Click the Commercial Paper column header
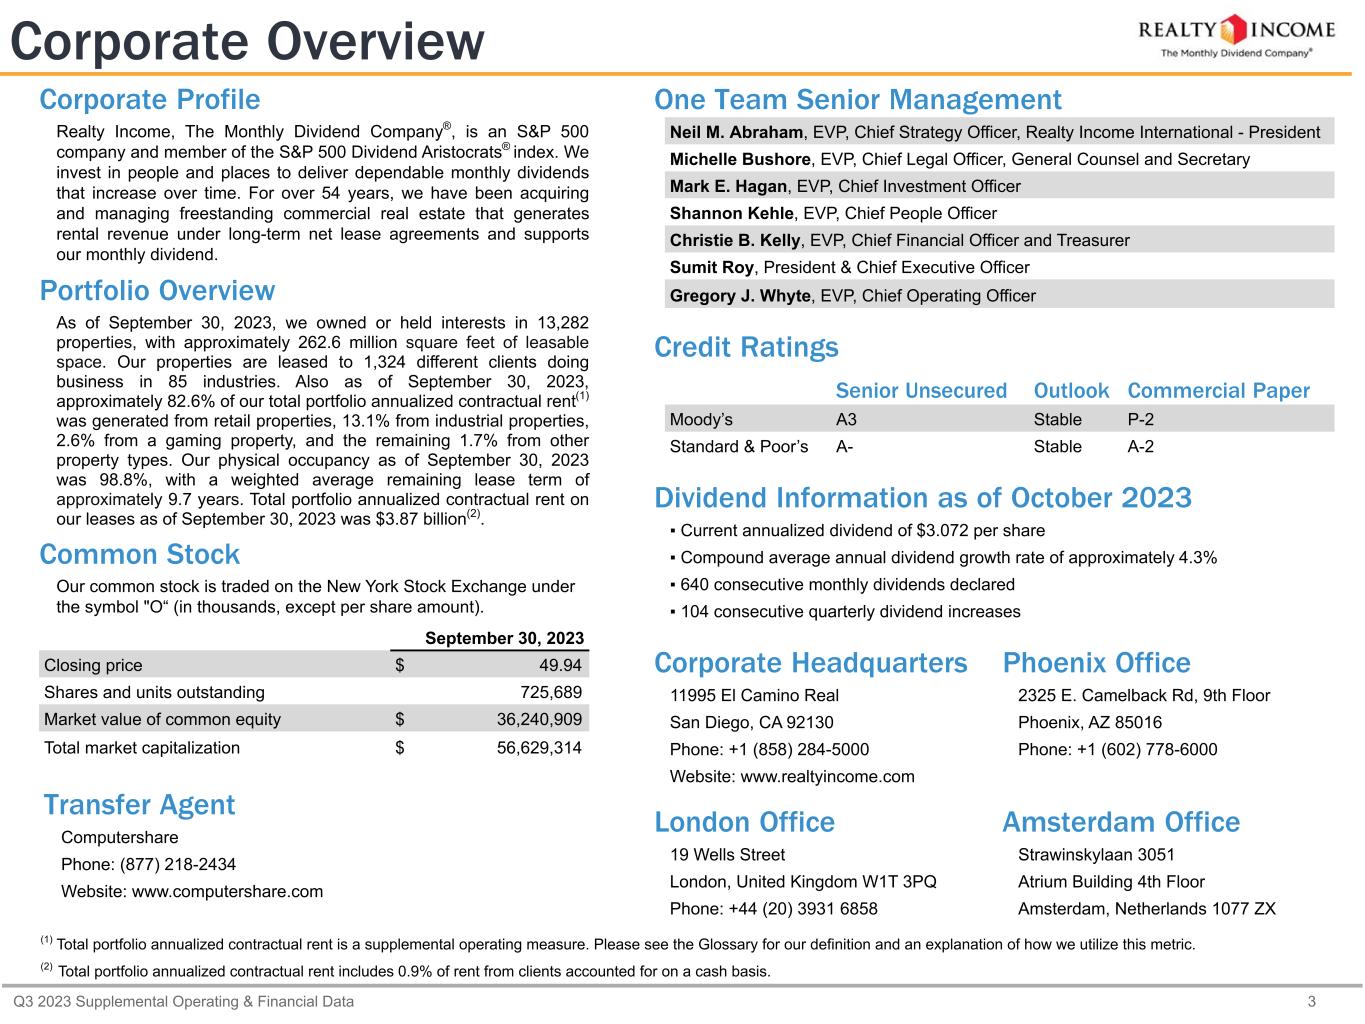This screenshot has height=1024, width=1365. coord(1218,391)
